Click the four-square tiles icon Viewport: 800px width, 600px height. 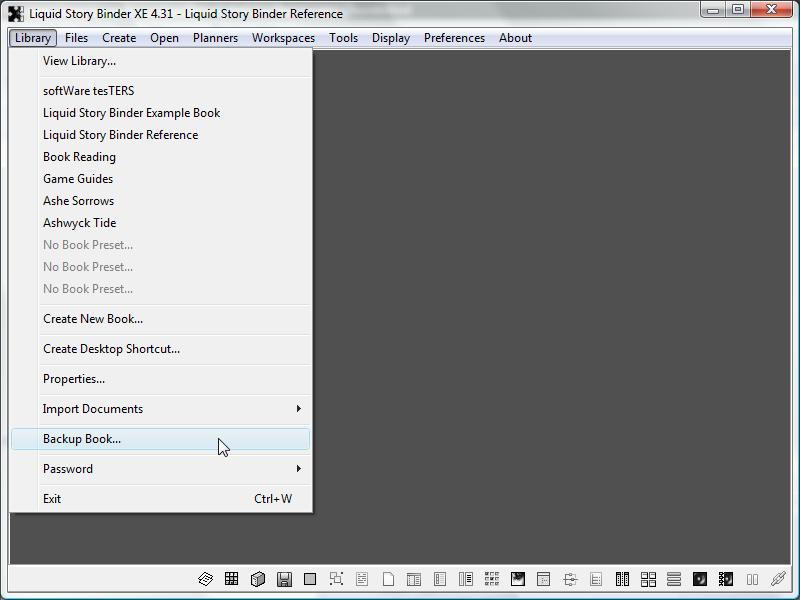pyautogui.click(x=648, y=579)
